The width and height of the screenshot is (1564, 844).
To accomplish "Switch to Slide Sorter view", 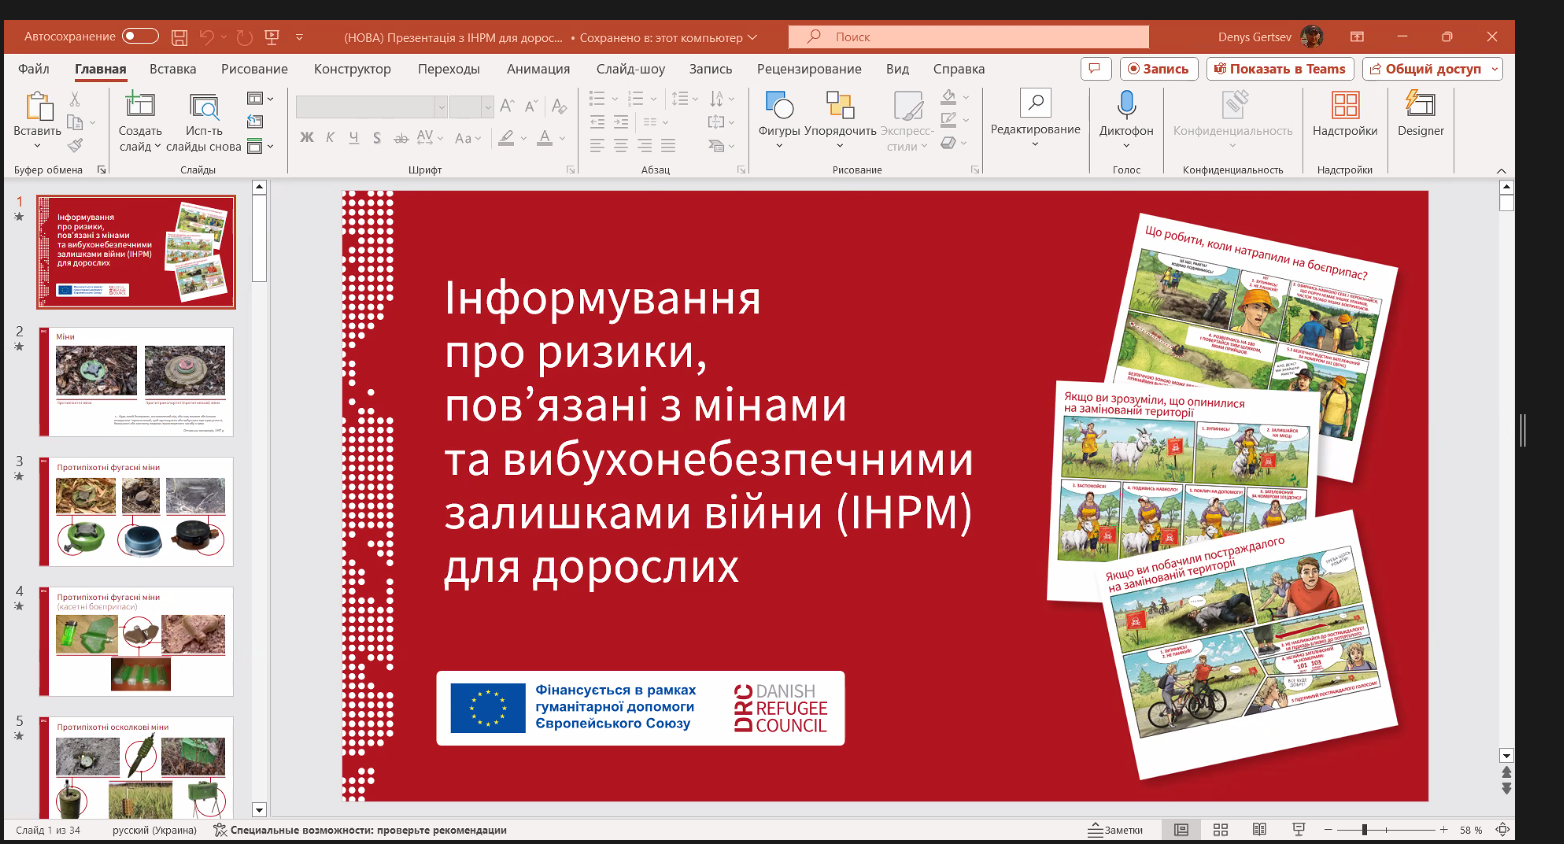I will coord(1220,830).
